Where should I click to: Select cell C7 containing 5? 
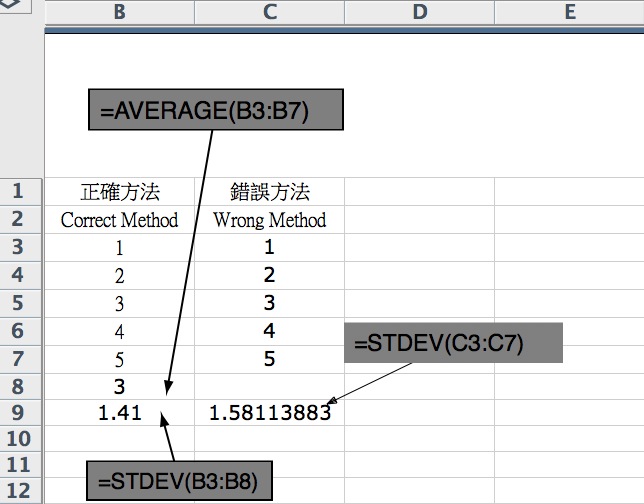pyautogui.click(x=269, y=359)
